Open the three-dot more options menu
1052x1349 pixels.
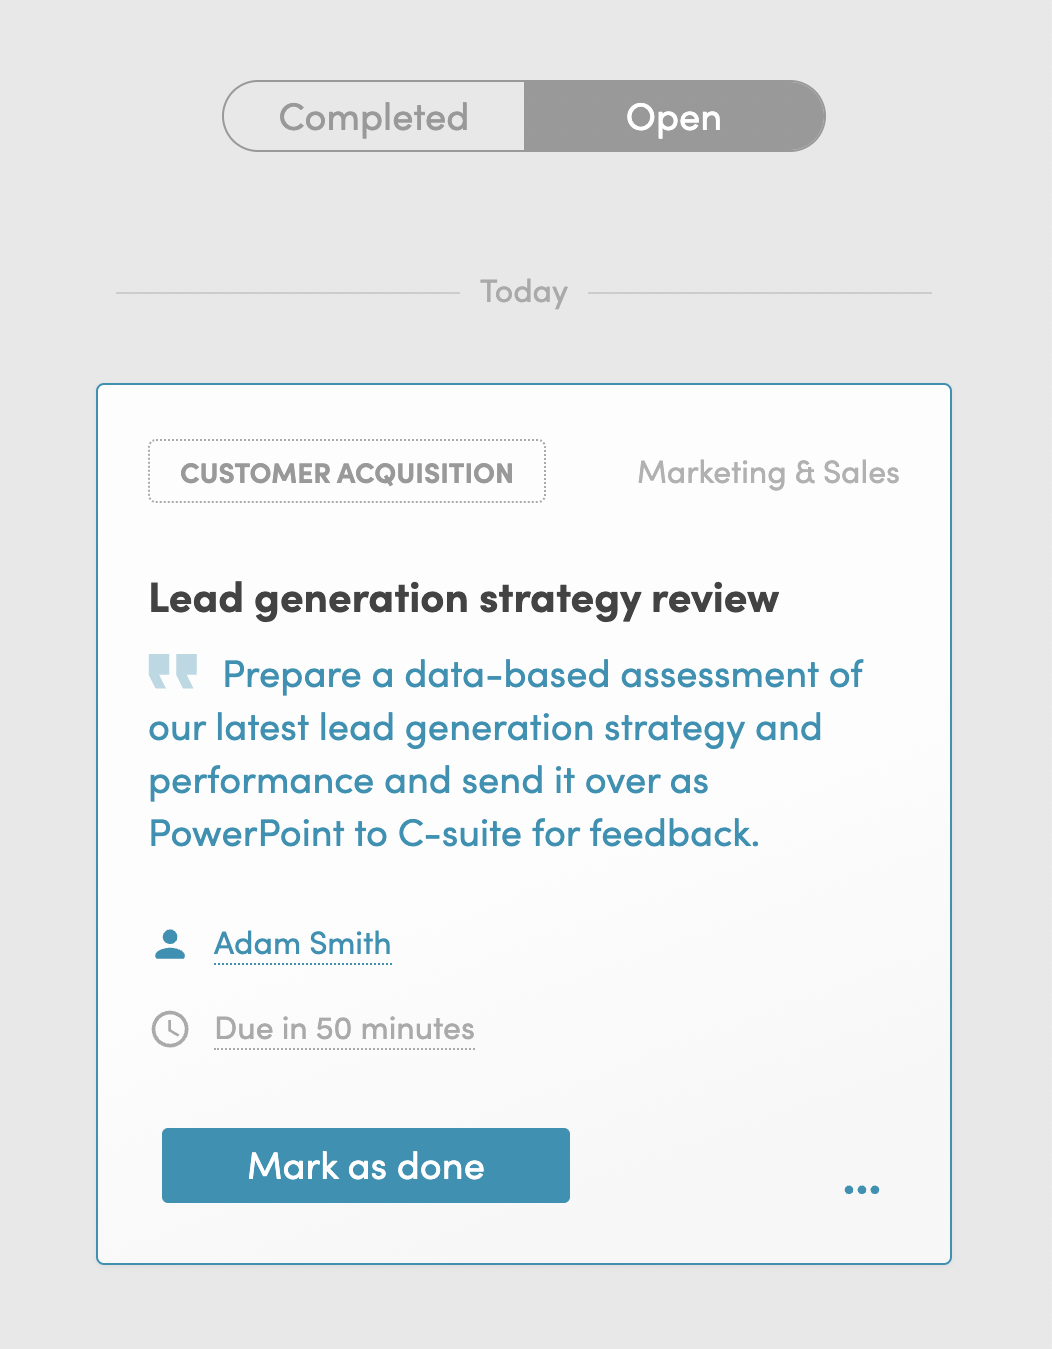(861, 1189)
